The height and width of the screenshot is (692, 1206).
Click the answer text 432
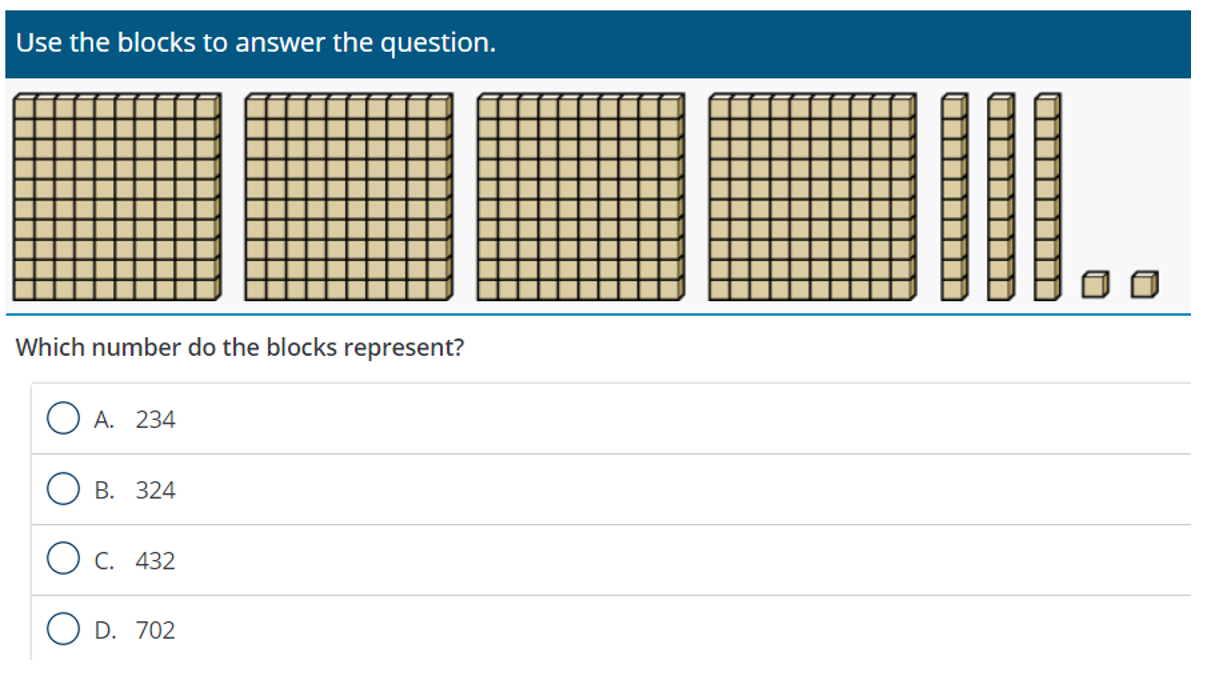point(155,561)
